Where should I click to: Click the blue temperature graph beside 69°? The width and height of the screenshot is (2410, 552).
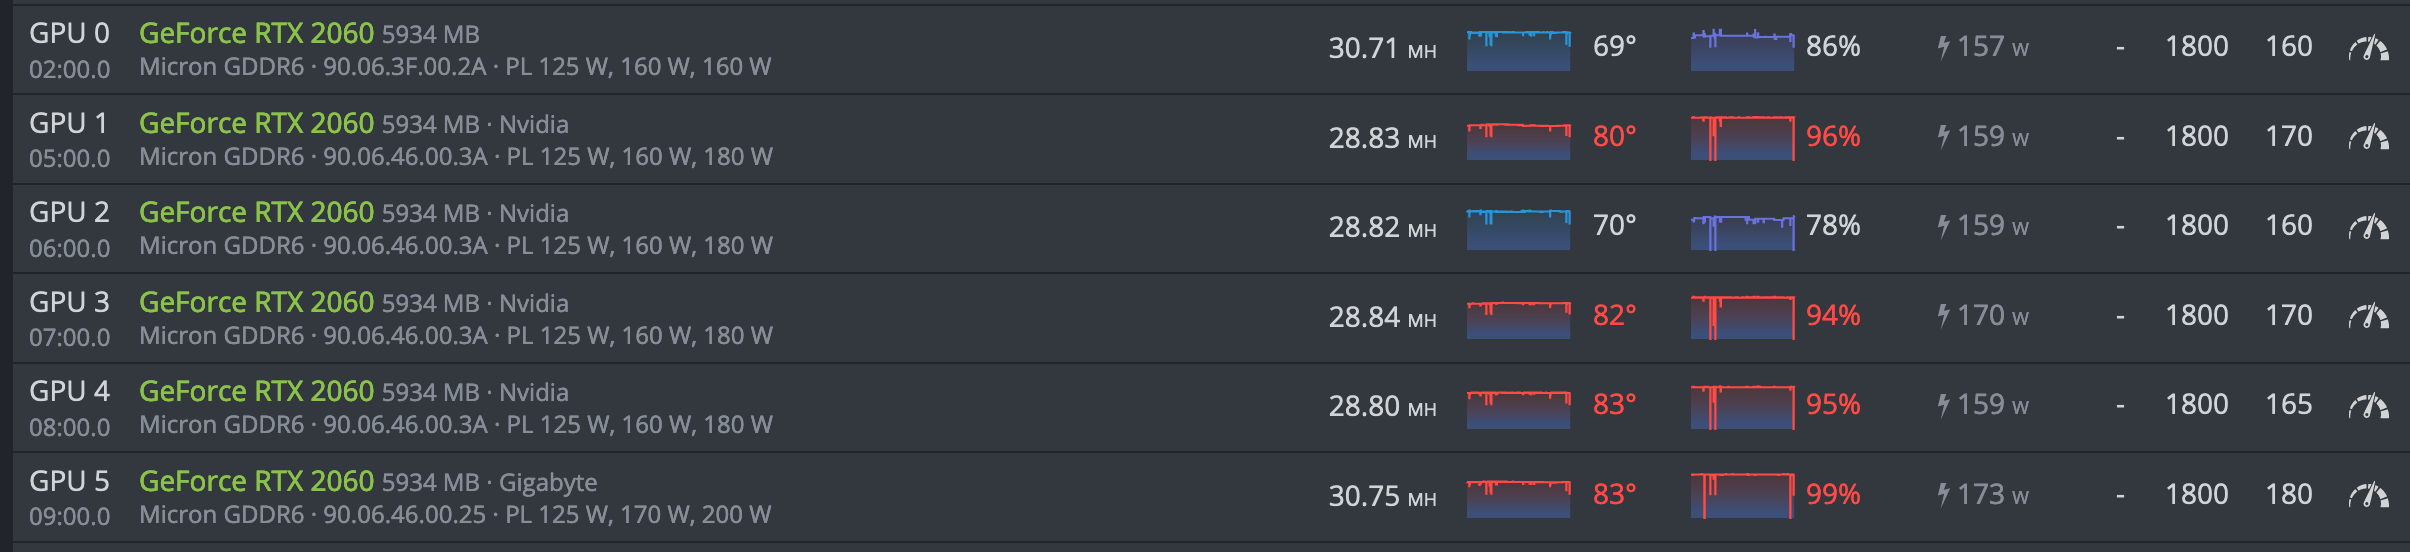click(1518, 50)
